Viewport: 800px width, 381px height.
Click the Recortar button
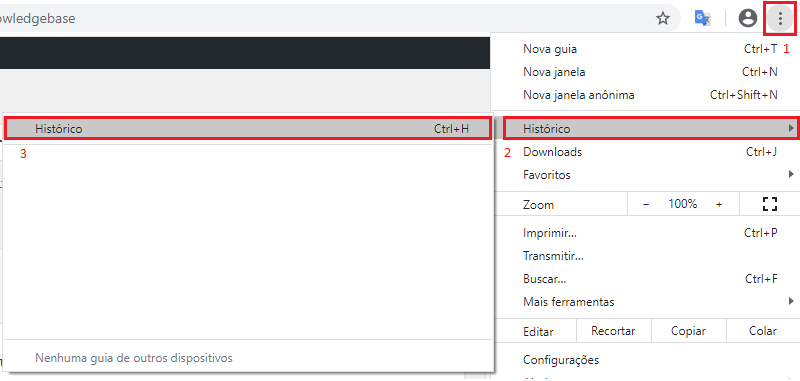(613, 331)
